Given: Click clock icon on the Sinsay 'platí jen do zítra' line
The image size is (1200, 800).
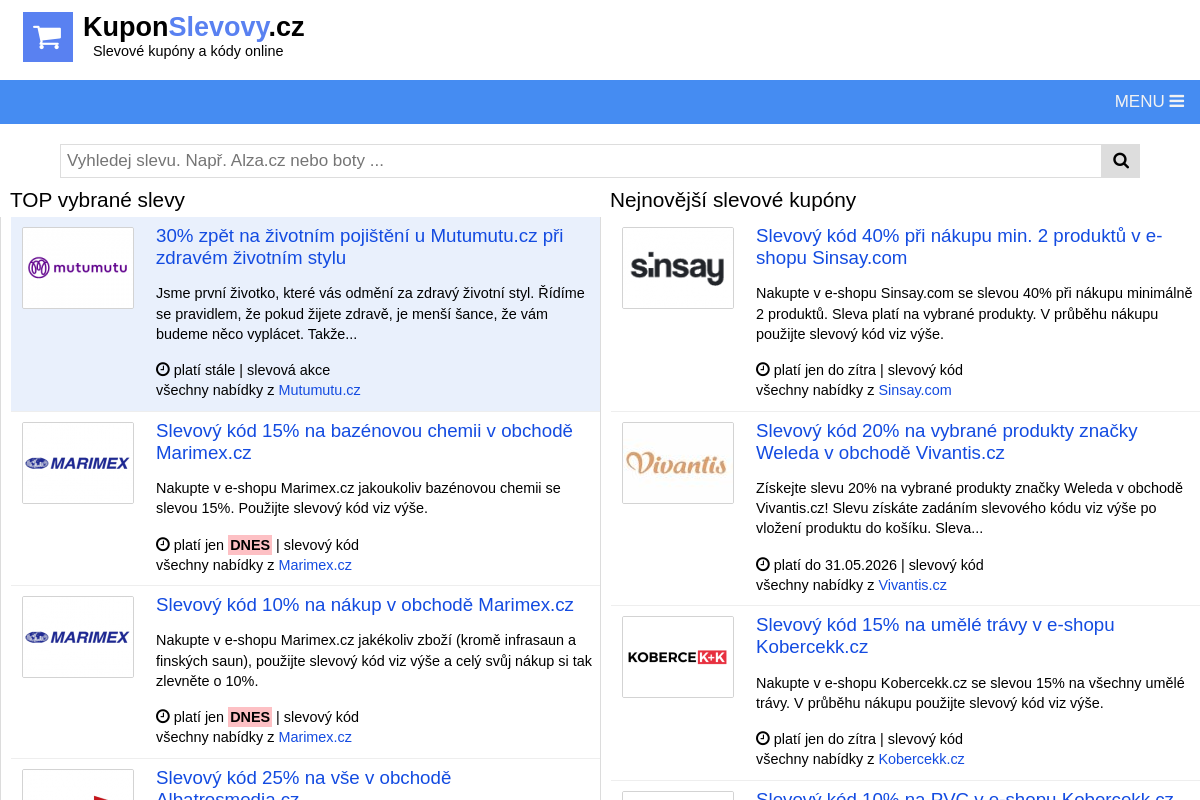Looking at the screenshot, I should click(763, 369).
